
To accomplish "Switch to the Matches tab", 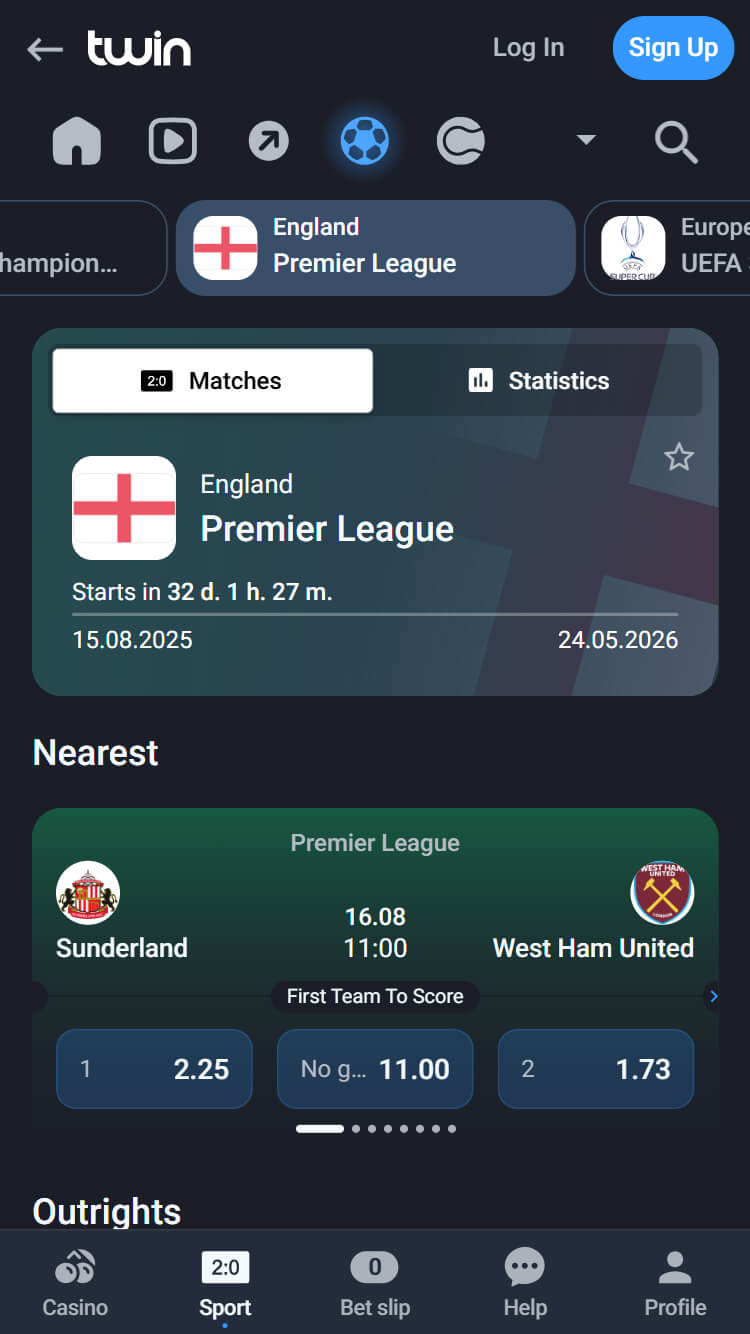I will (x=212, y=381).
